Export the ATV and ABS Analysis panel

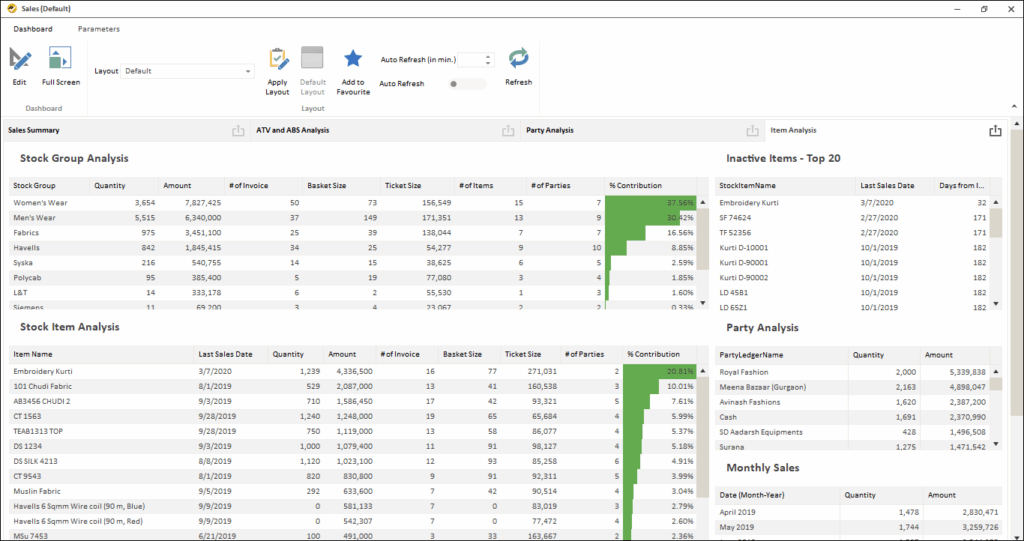(x=508, y=130)
